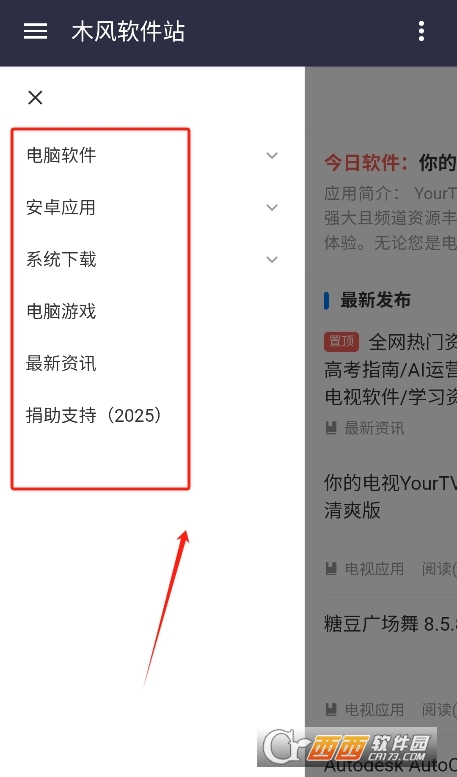The height and width of the screenshot is (777, 457).
Task: Open the 今日软件 featured headline
Action: (390, 162)
